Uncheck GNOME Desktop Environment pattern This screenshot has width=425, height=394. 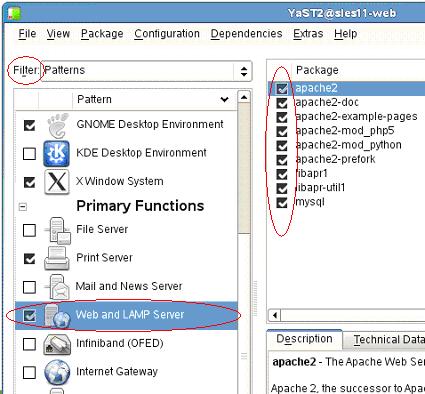[x=29, y=125]
